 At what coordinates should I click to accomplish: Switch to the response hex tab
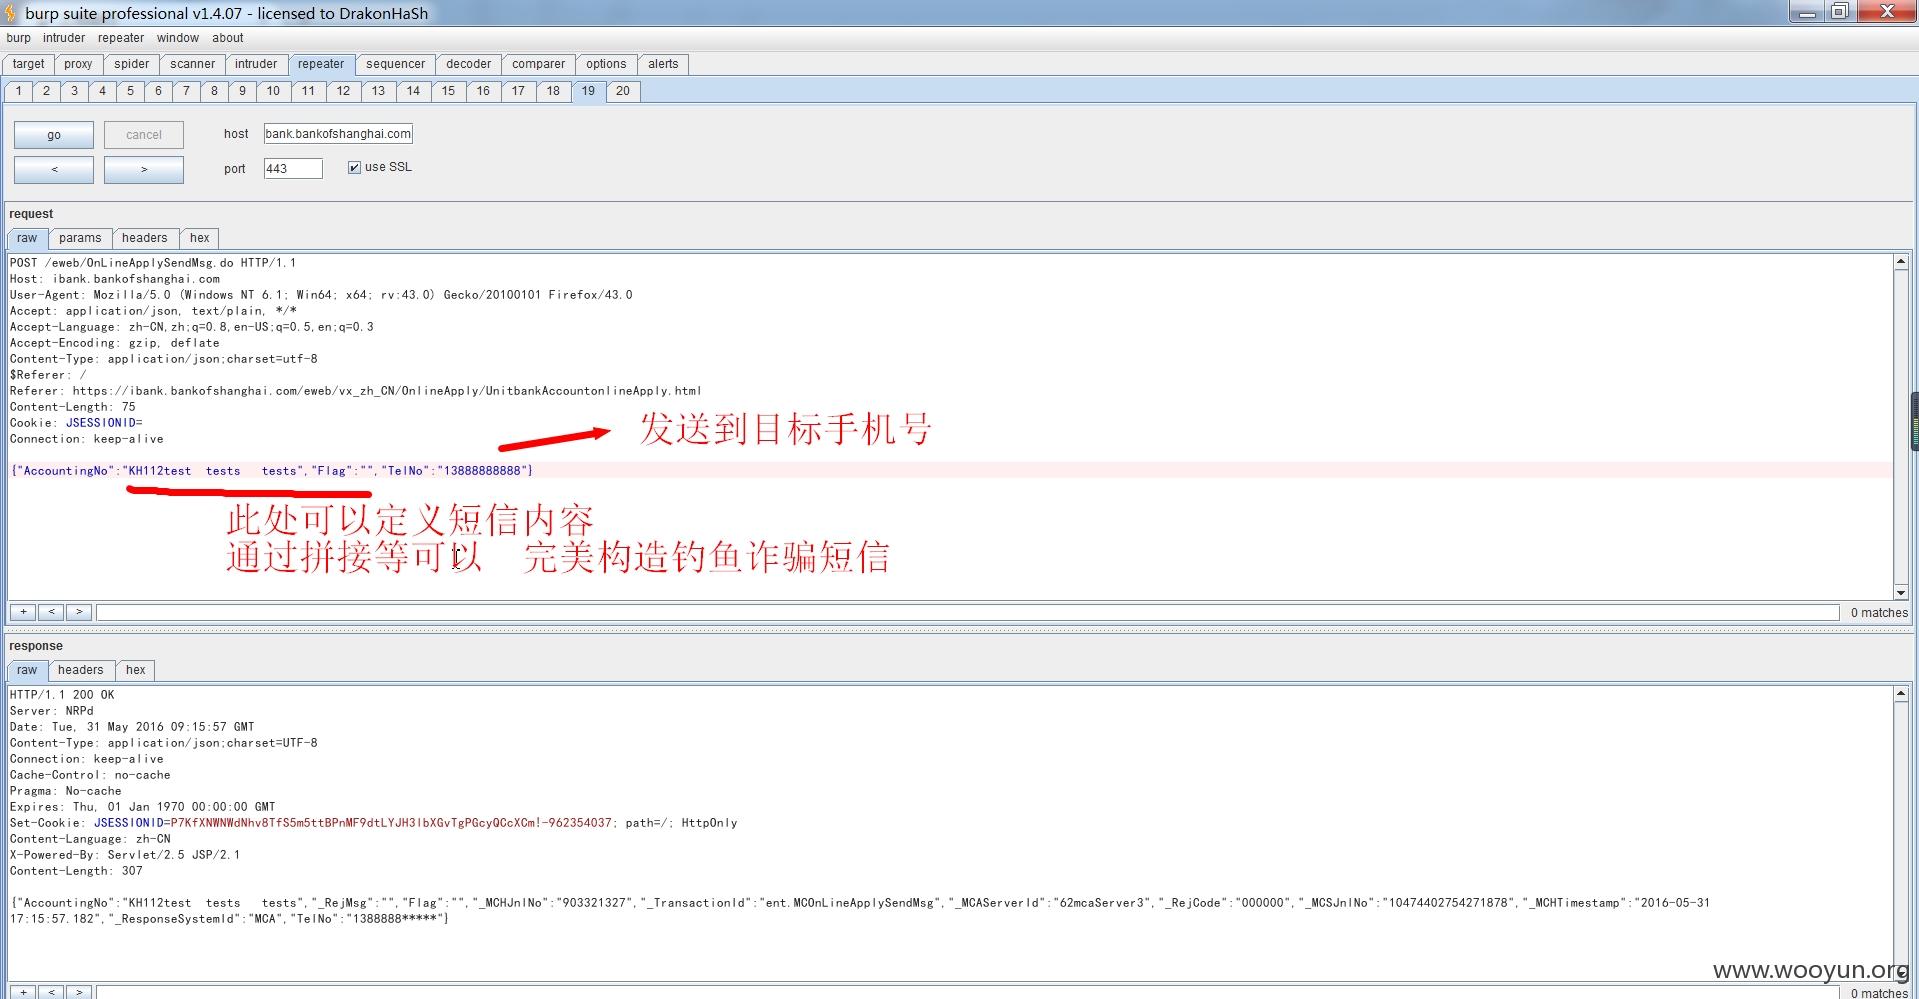[x=136, y=670]
